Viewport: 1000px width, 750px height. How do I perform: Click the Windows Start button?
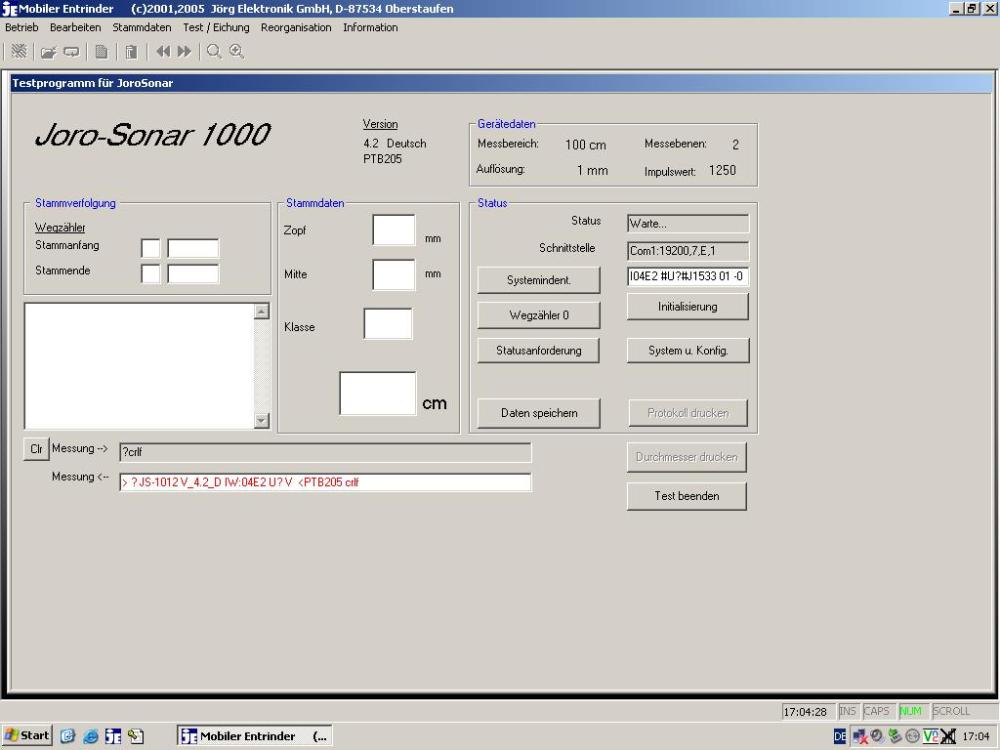click(27, 736)
